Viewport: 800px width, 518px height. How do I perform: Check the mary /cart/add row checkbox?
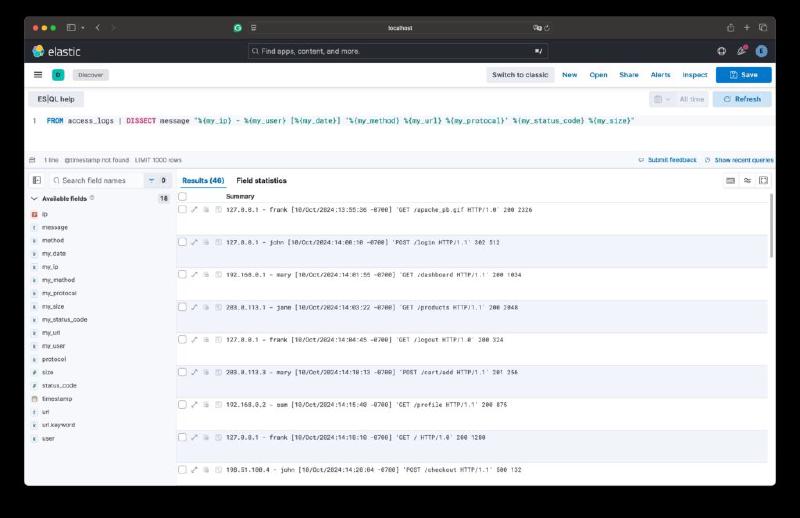pos(182,372)
